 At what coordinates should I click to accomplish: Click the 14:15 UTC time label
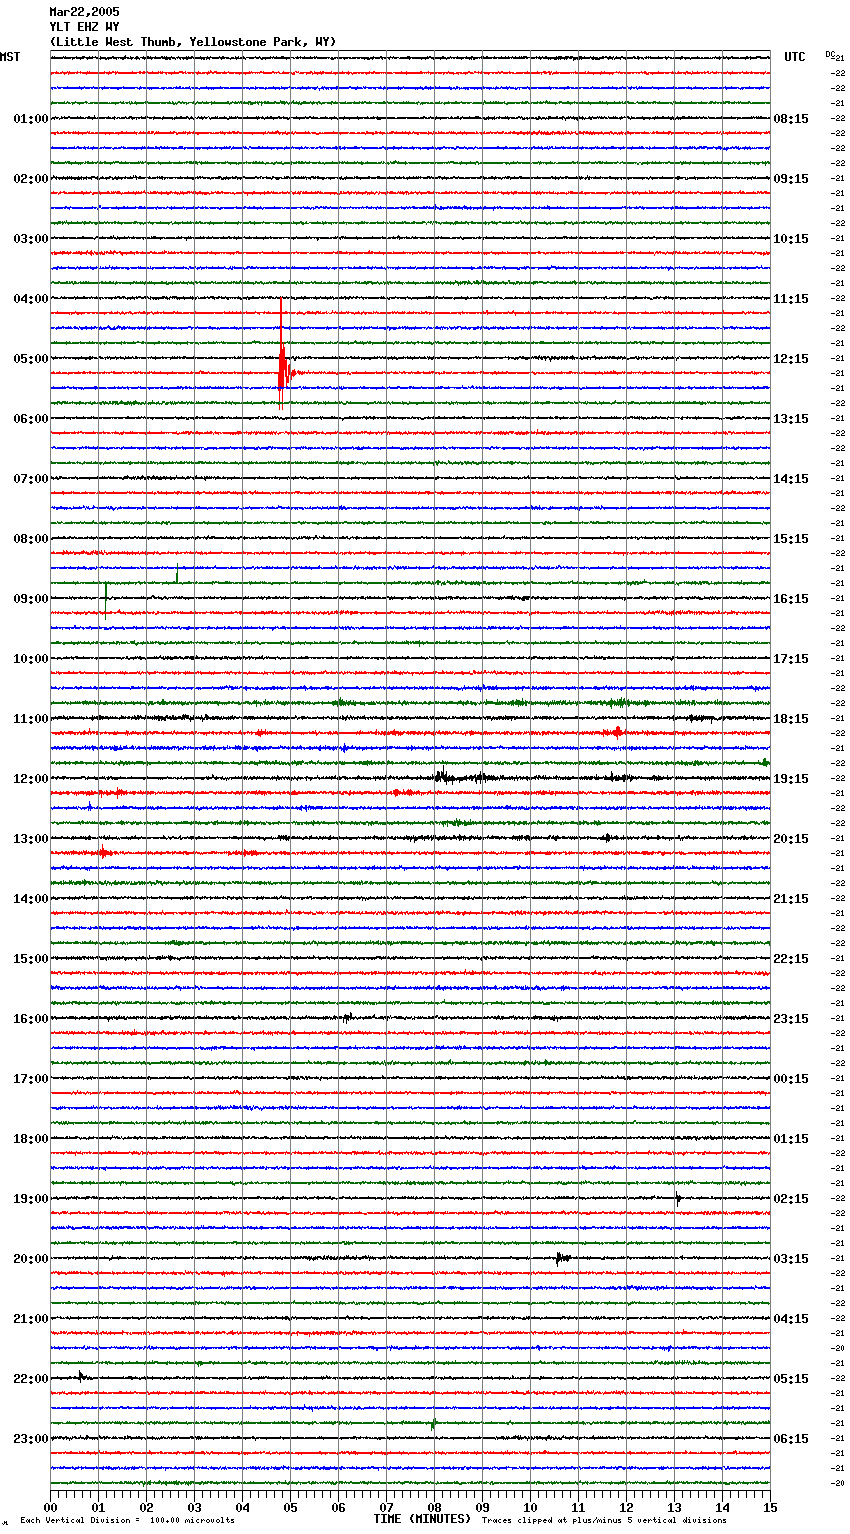(791, 479)
